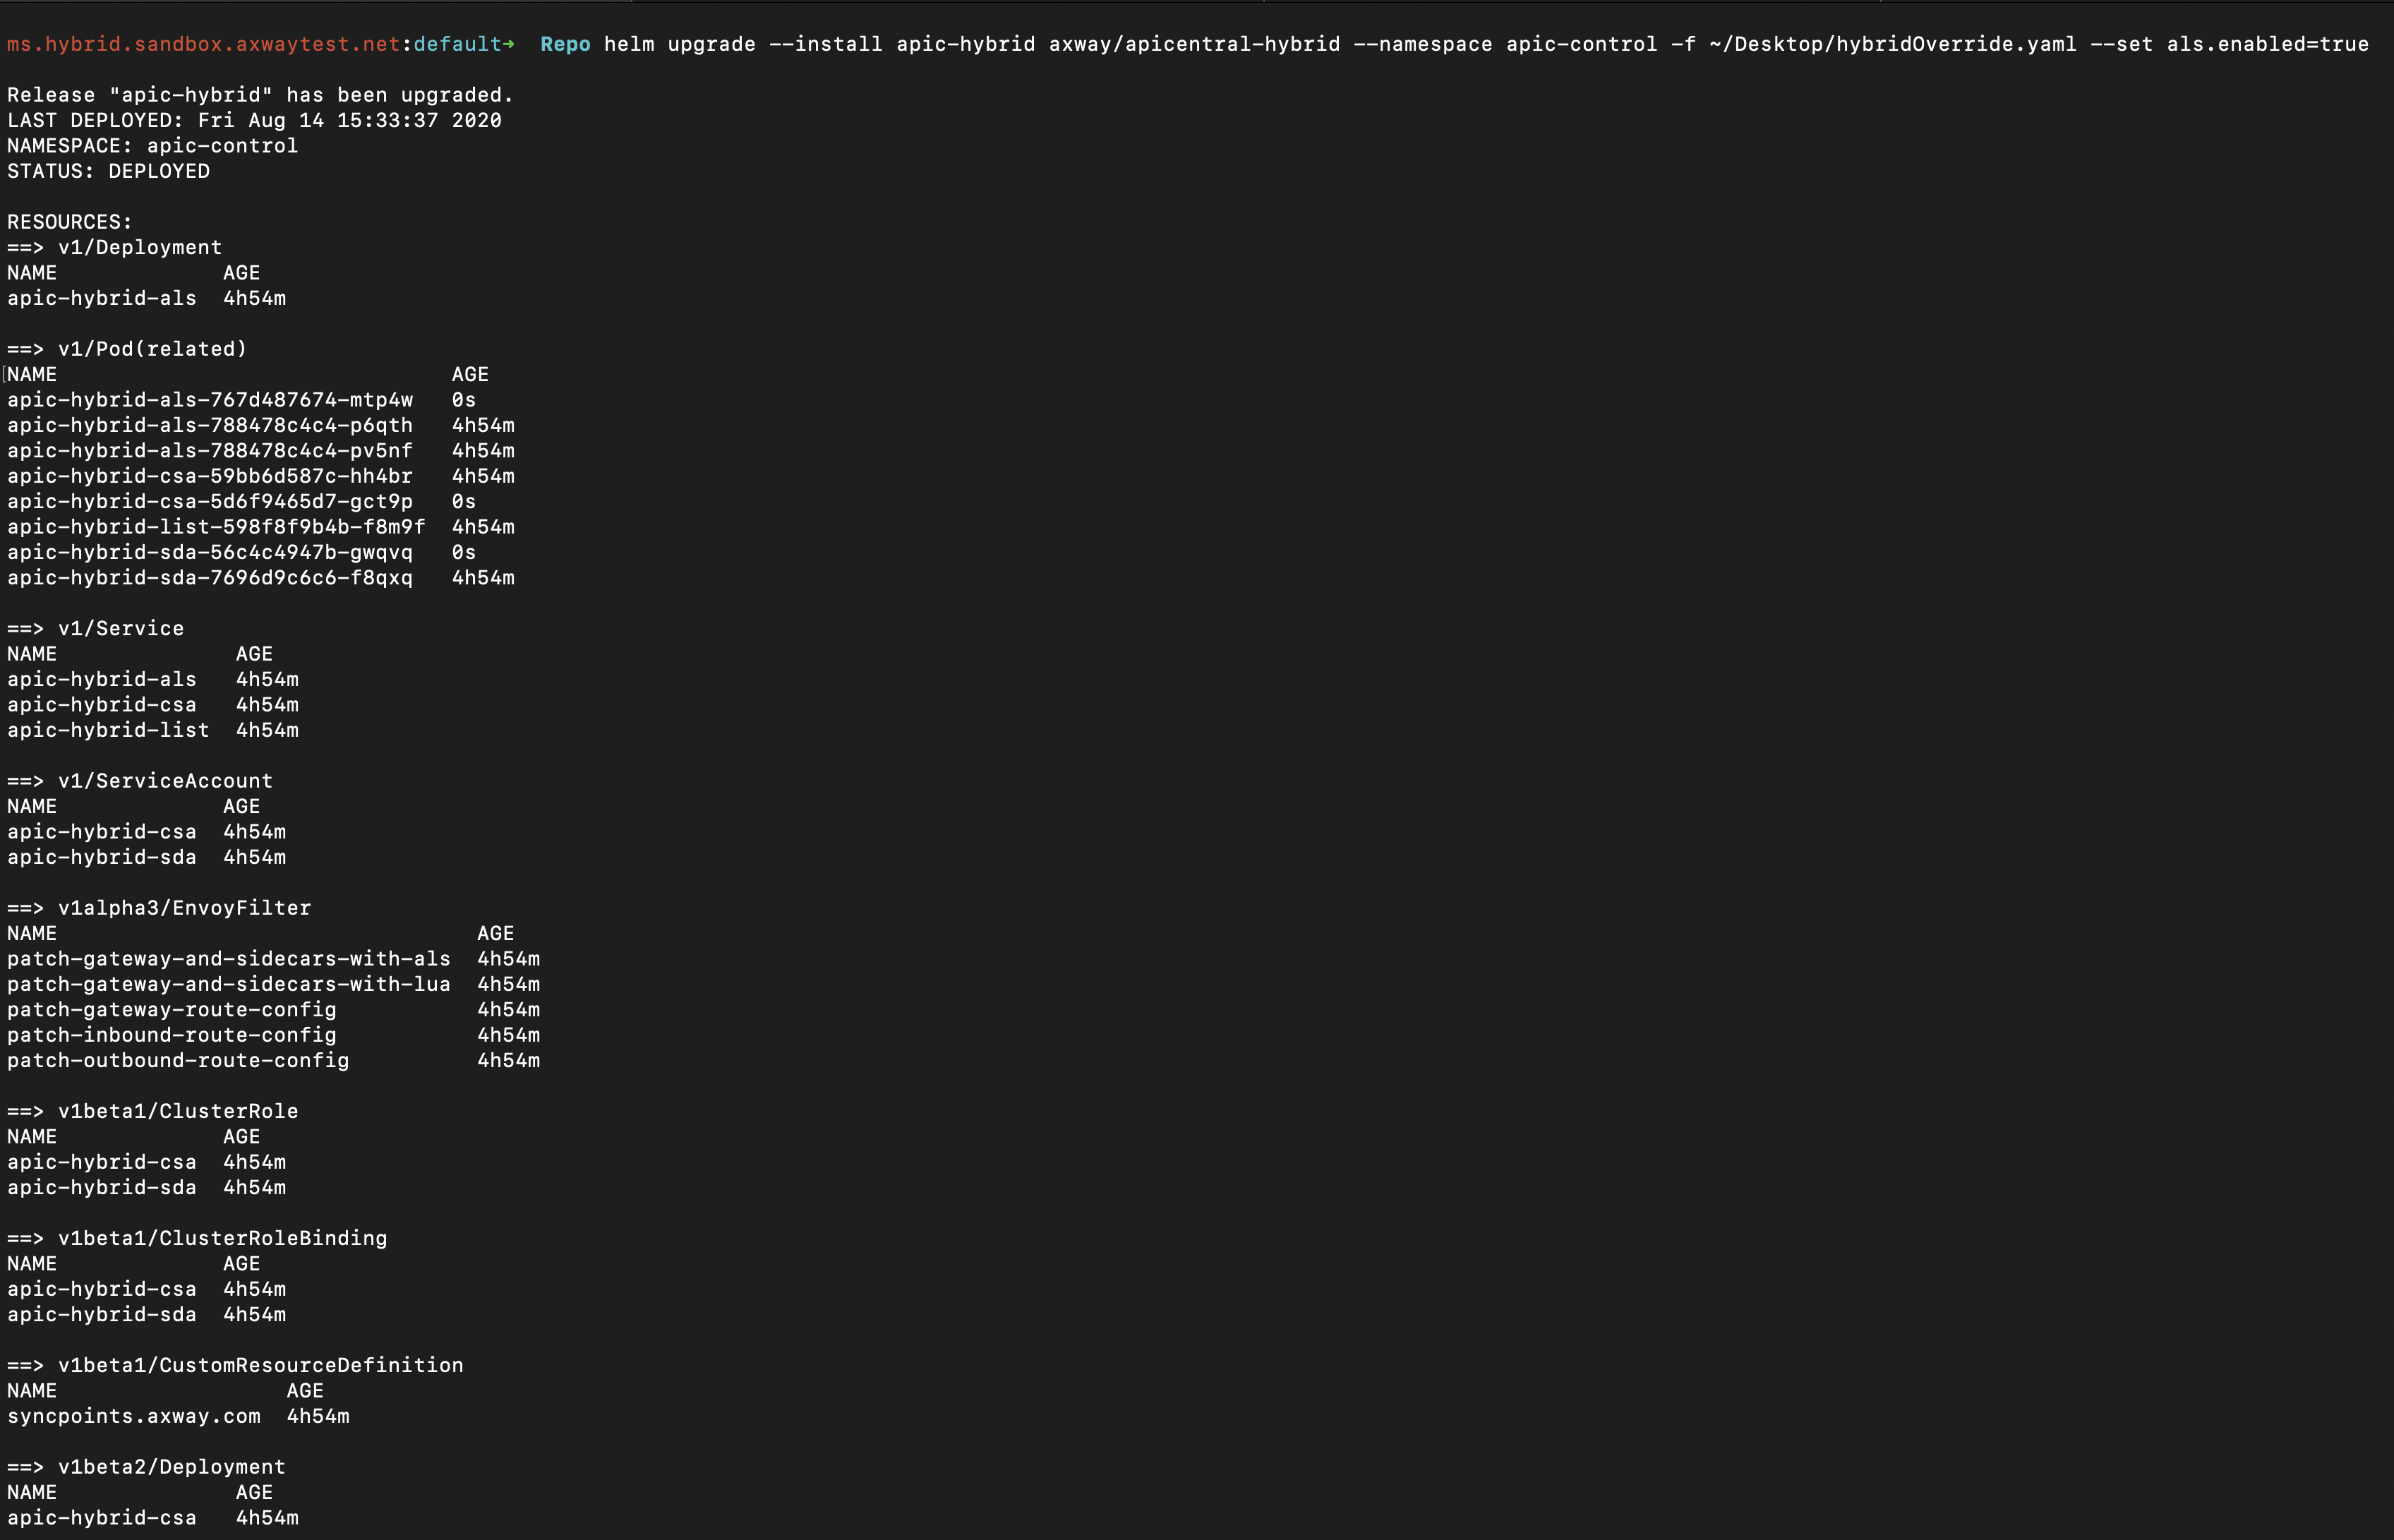Click the apic-hybrid-list service row
This screenshot has width=2394, height=1540.
tap(108, 730)
